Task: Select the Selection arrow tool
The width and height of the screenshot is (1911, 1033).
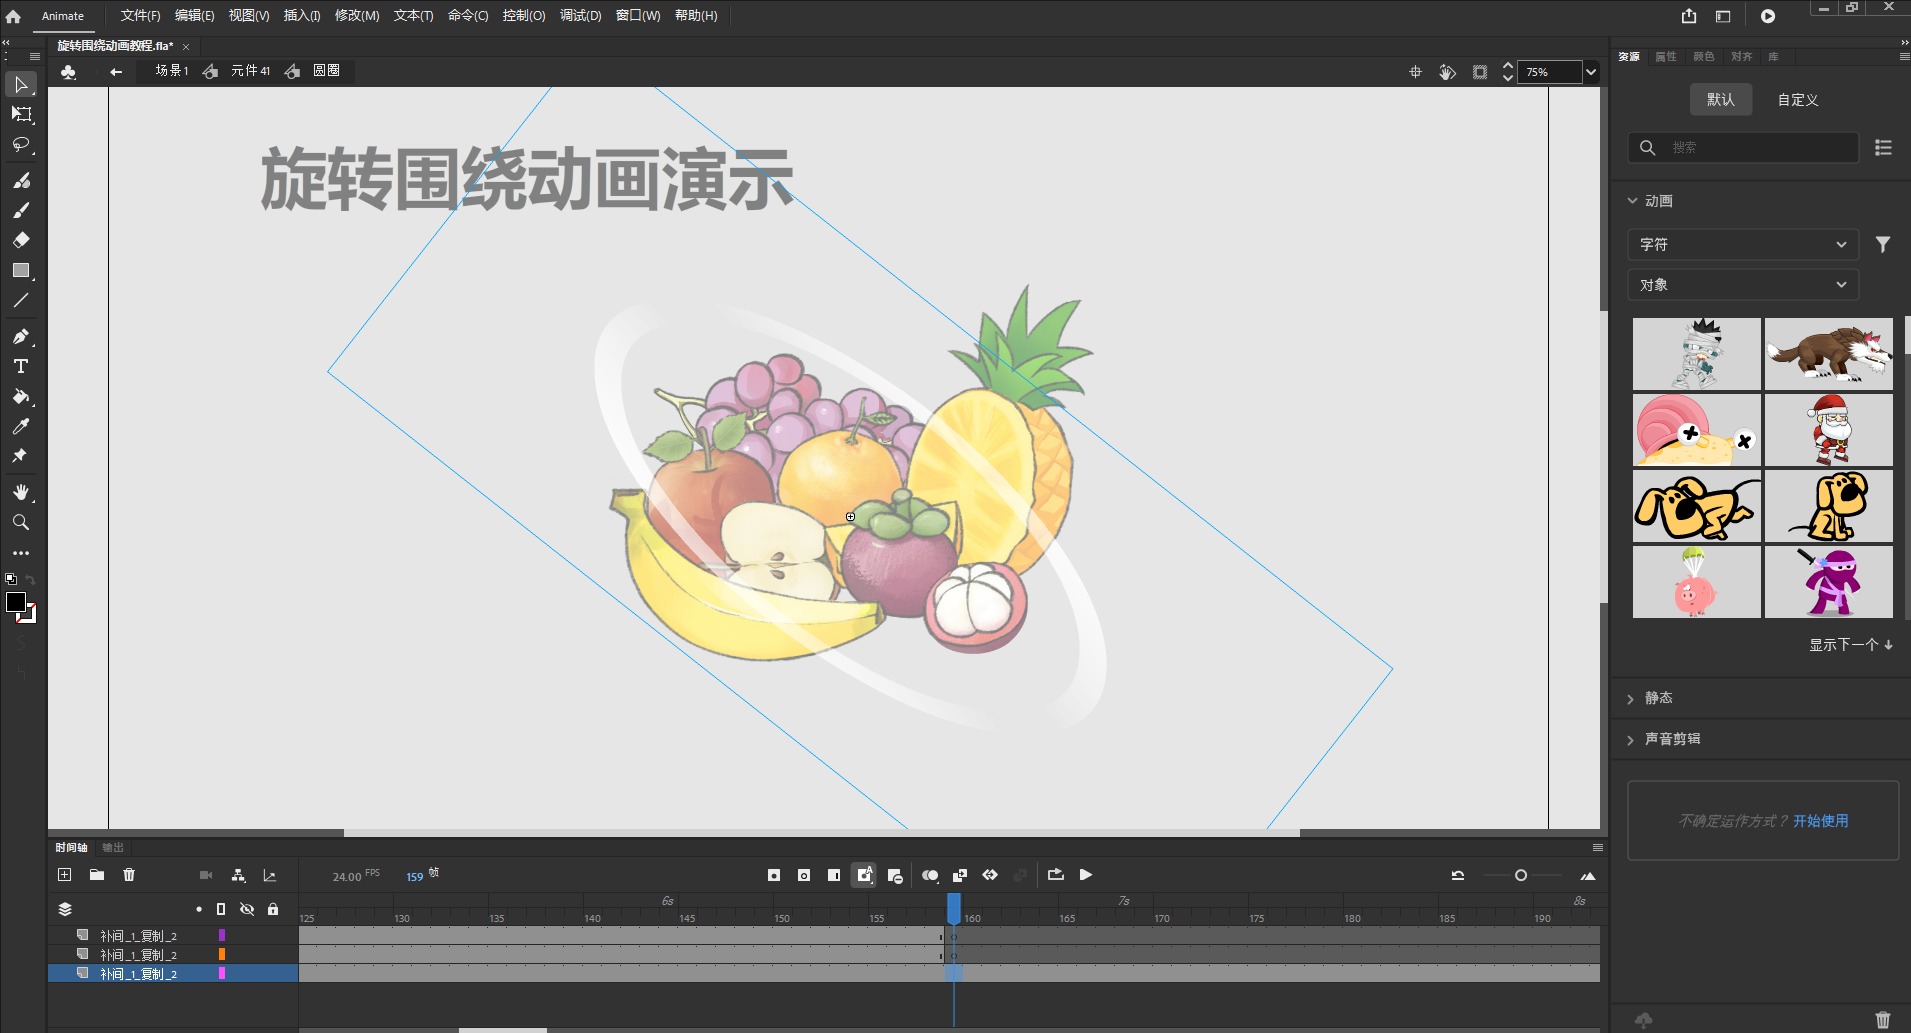Action: point(21,84)
